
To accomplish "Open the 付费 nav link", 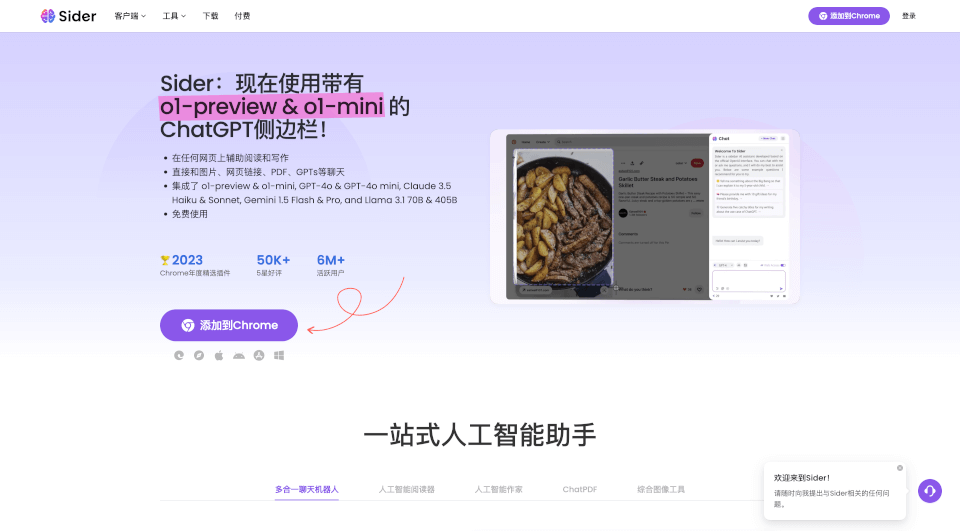I will point(242,16).
